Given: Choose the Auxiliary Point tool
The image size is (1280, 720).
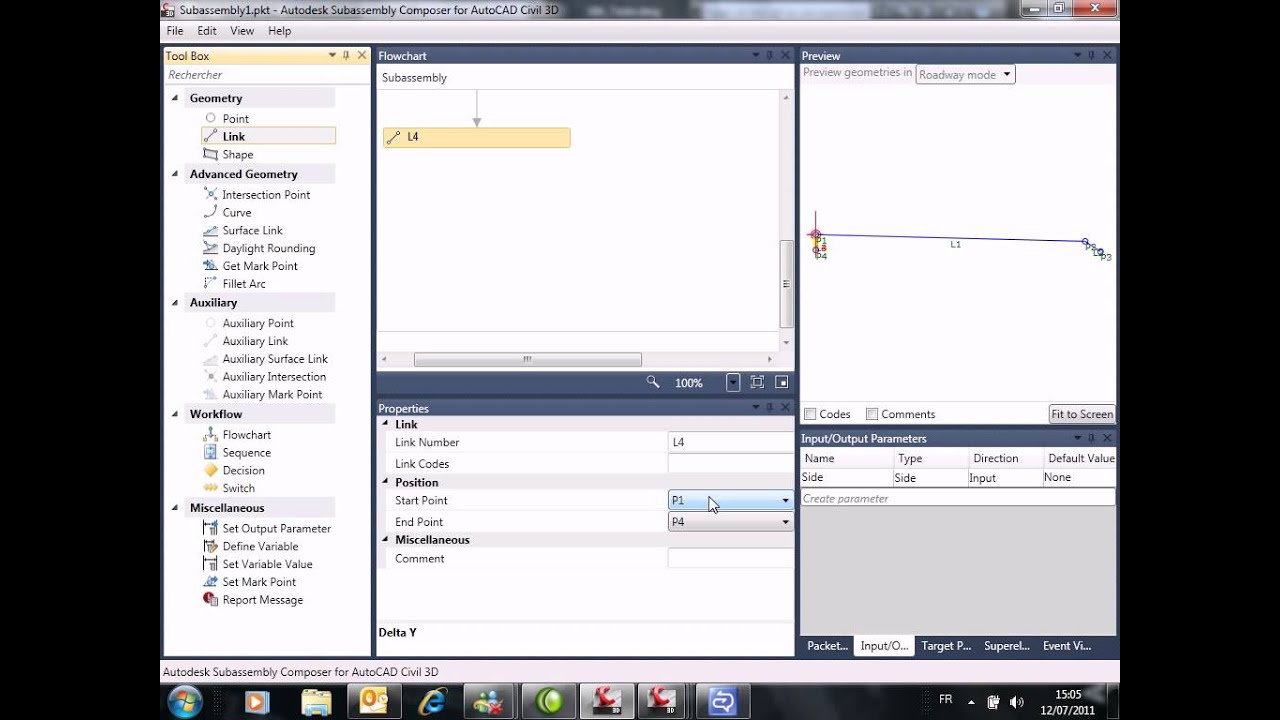Looking at the screenshot, I should pyautogui.click(x=258, y=323).
